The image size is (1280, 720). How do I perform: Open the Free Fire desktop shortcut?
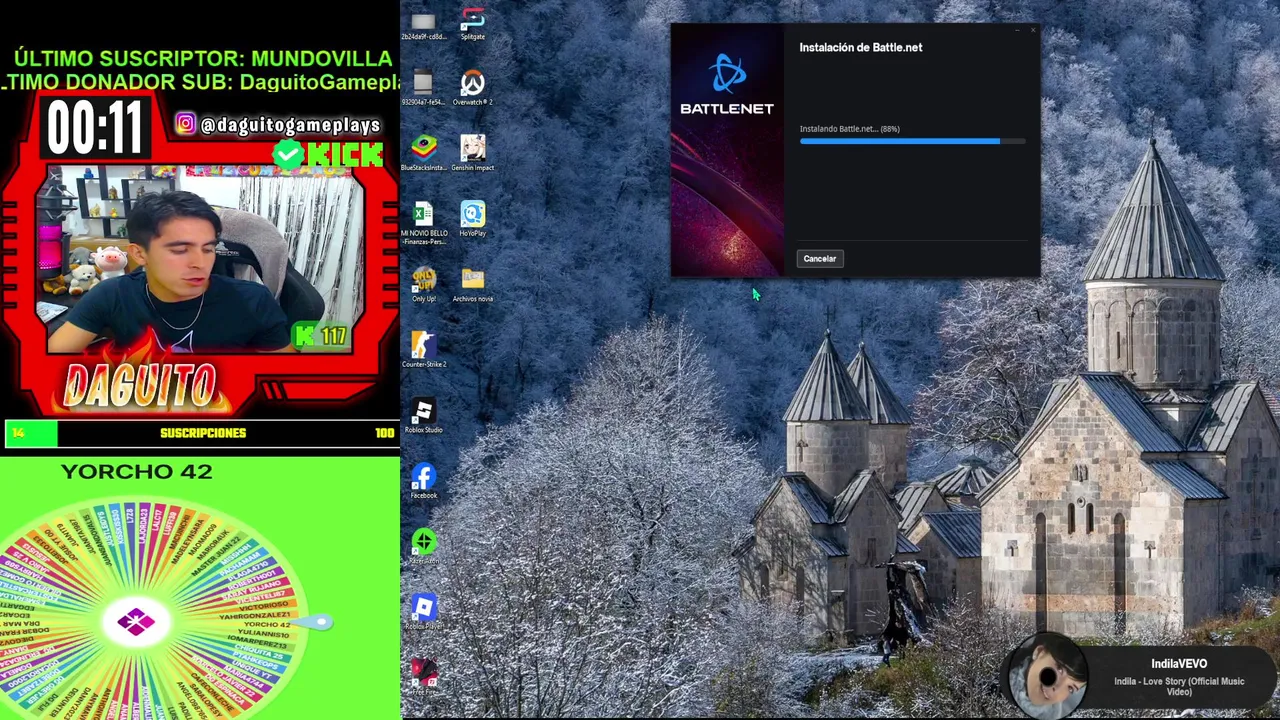(x=424, y=676)
